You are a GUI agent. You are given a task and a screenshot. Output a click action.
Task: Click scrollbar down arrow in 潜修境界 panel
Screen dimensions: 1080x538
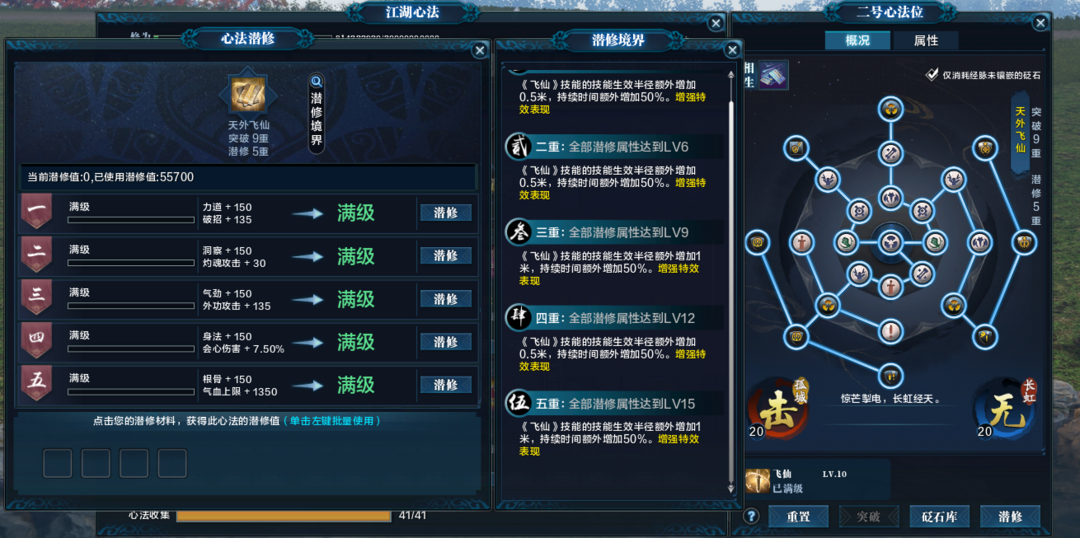tap(731, 488)
